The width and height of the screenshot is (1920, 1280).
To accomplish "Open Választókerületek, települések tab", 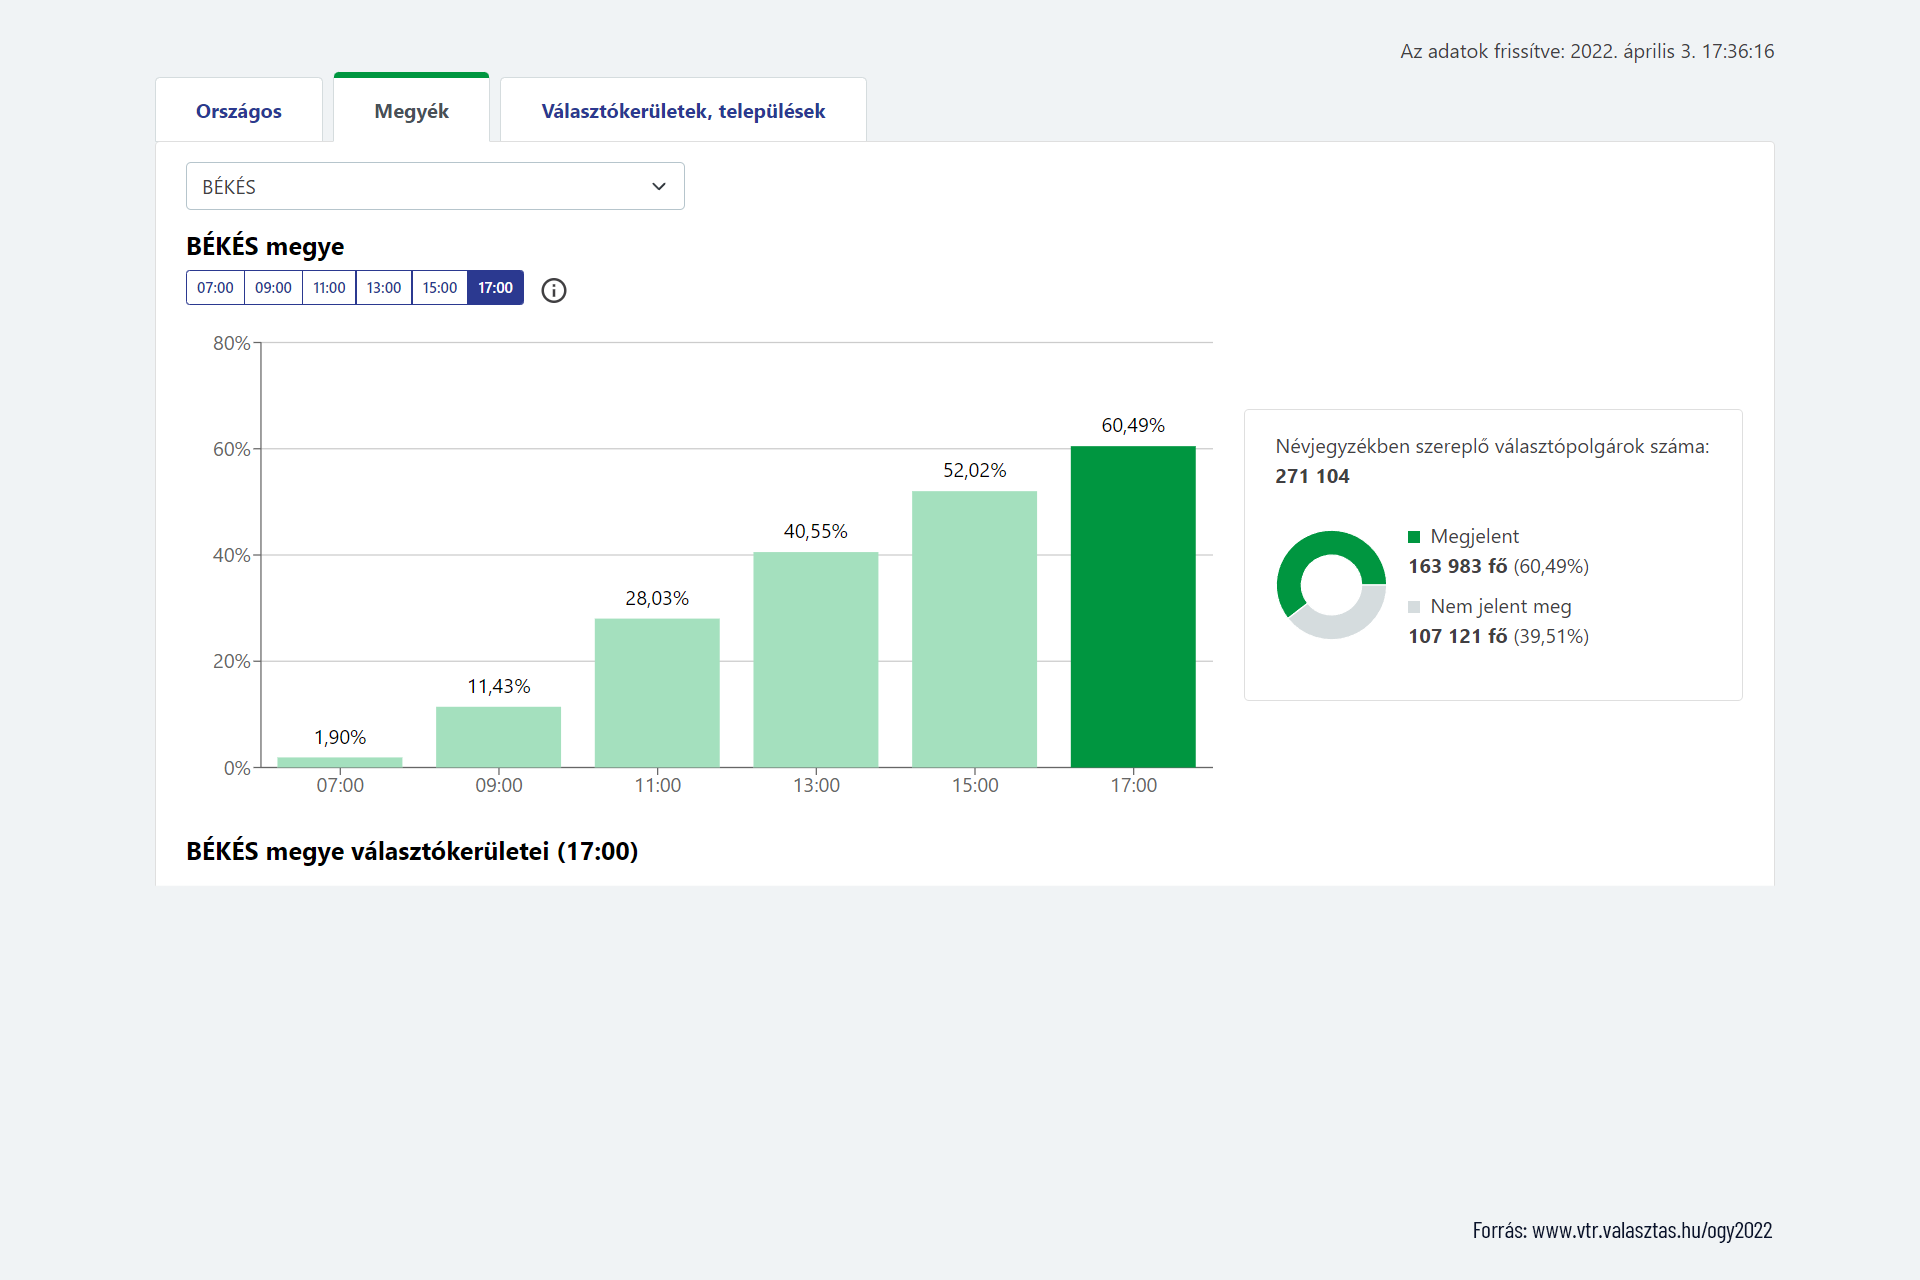I will (x=683, y=111).
